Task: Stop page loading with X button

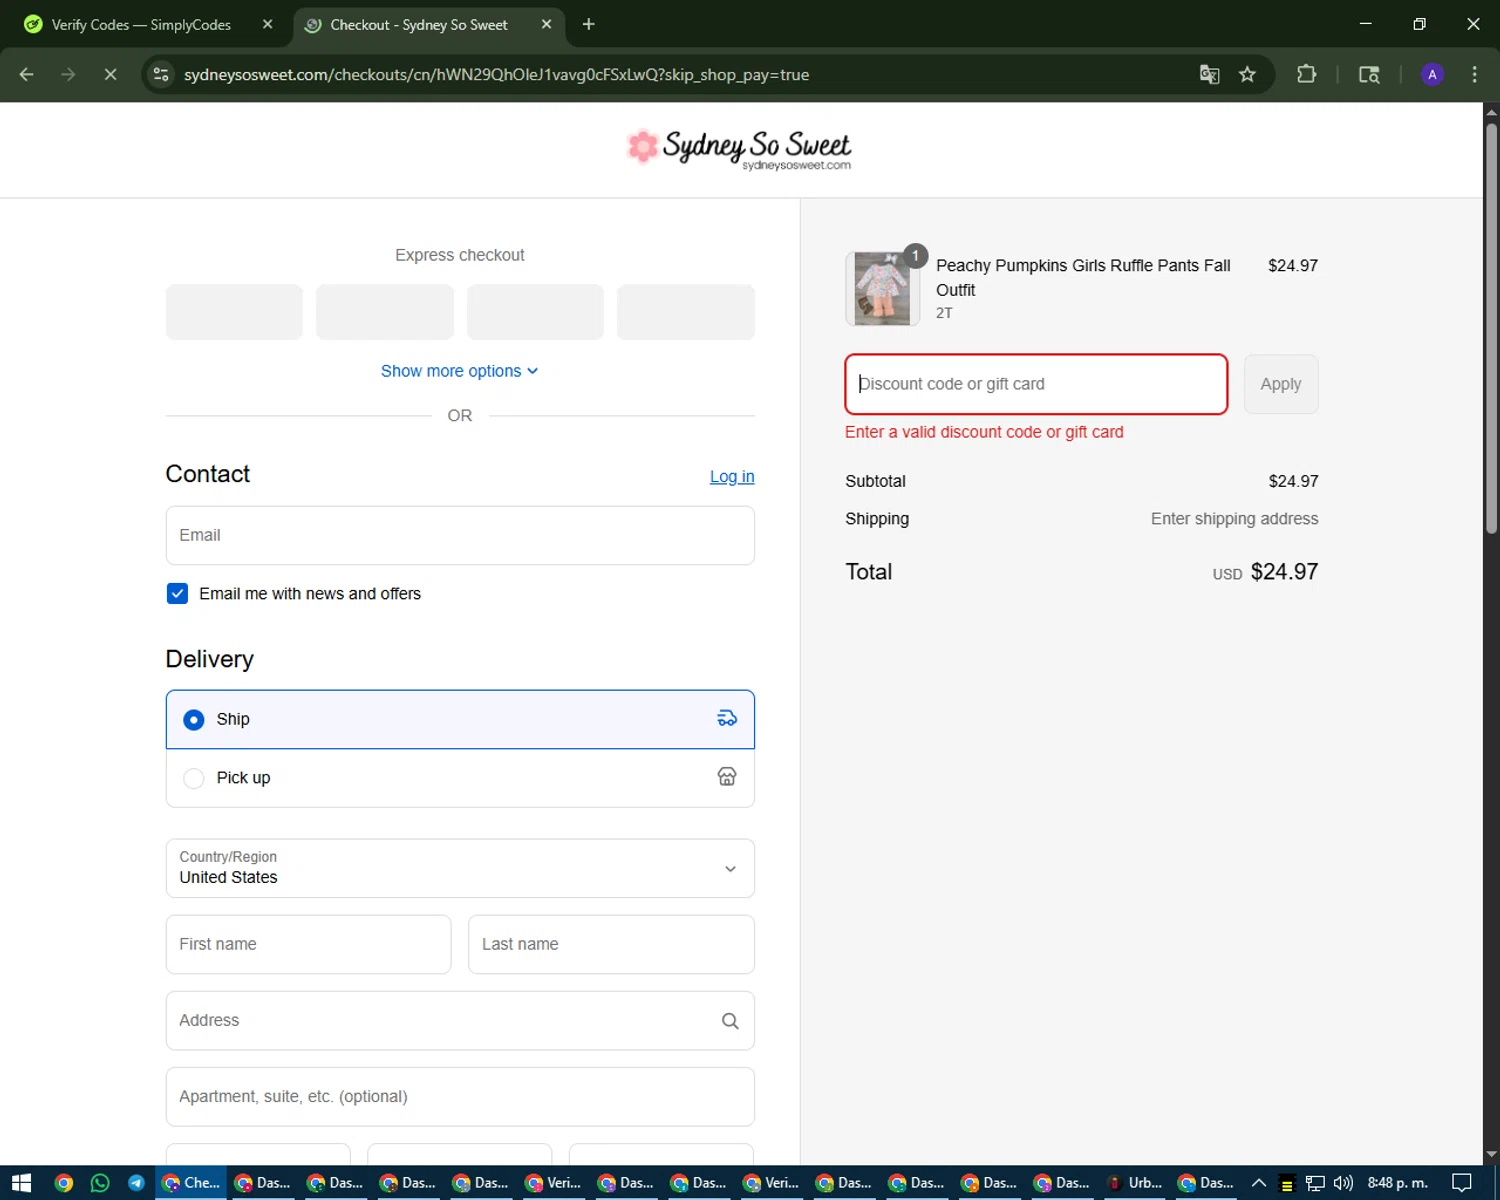Action: [110, 75]
